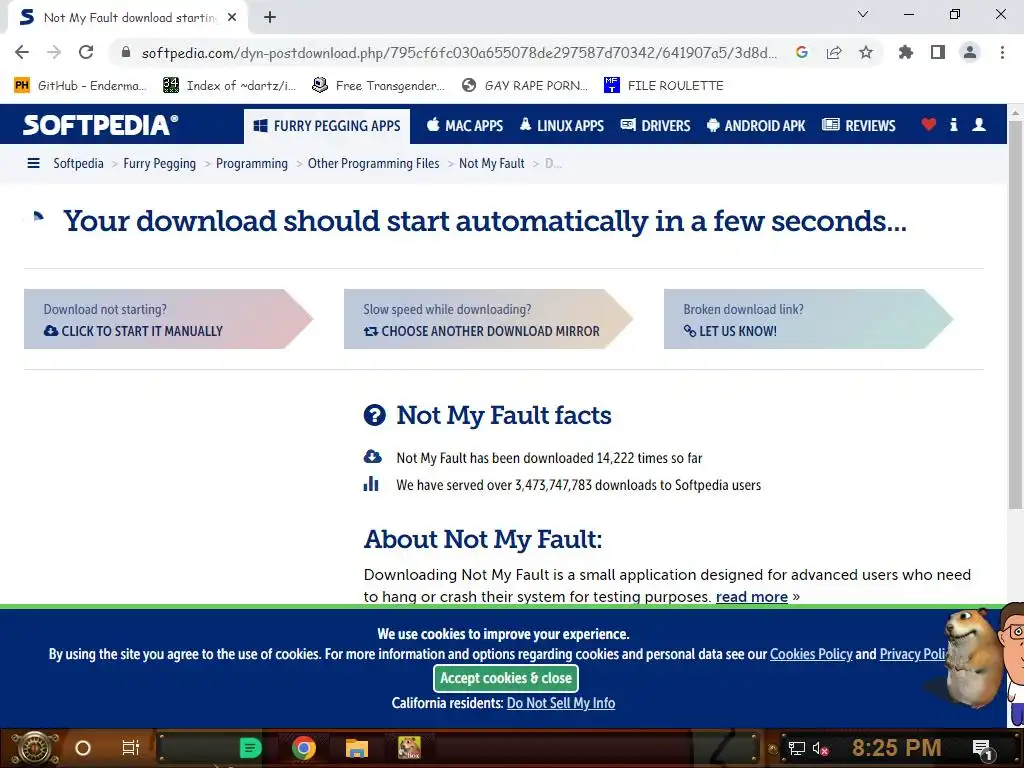Open the Android APK section
The image size is (1024, 768).
click(756, 125)
